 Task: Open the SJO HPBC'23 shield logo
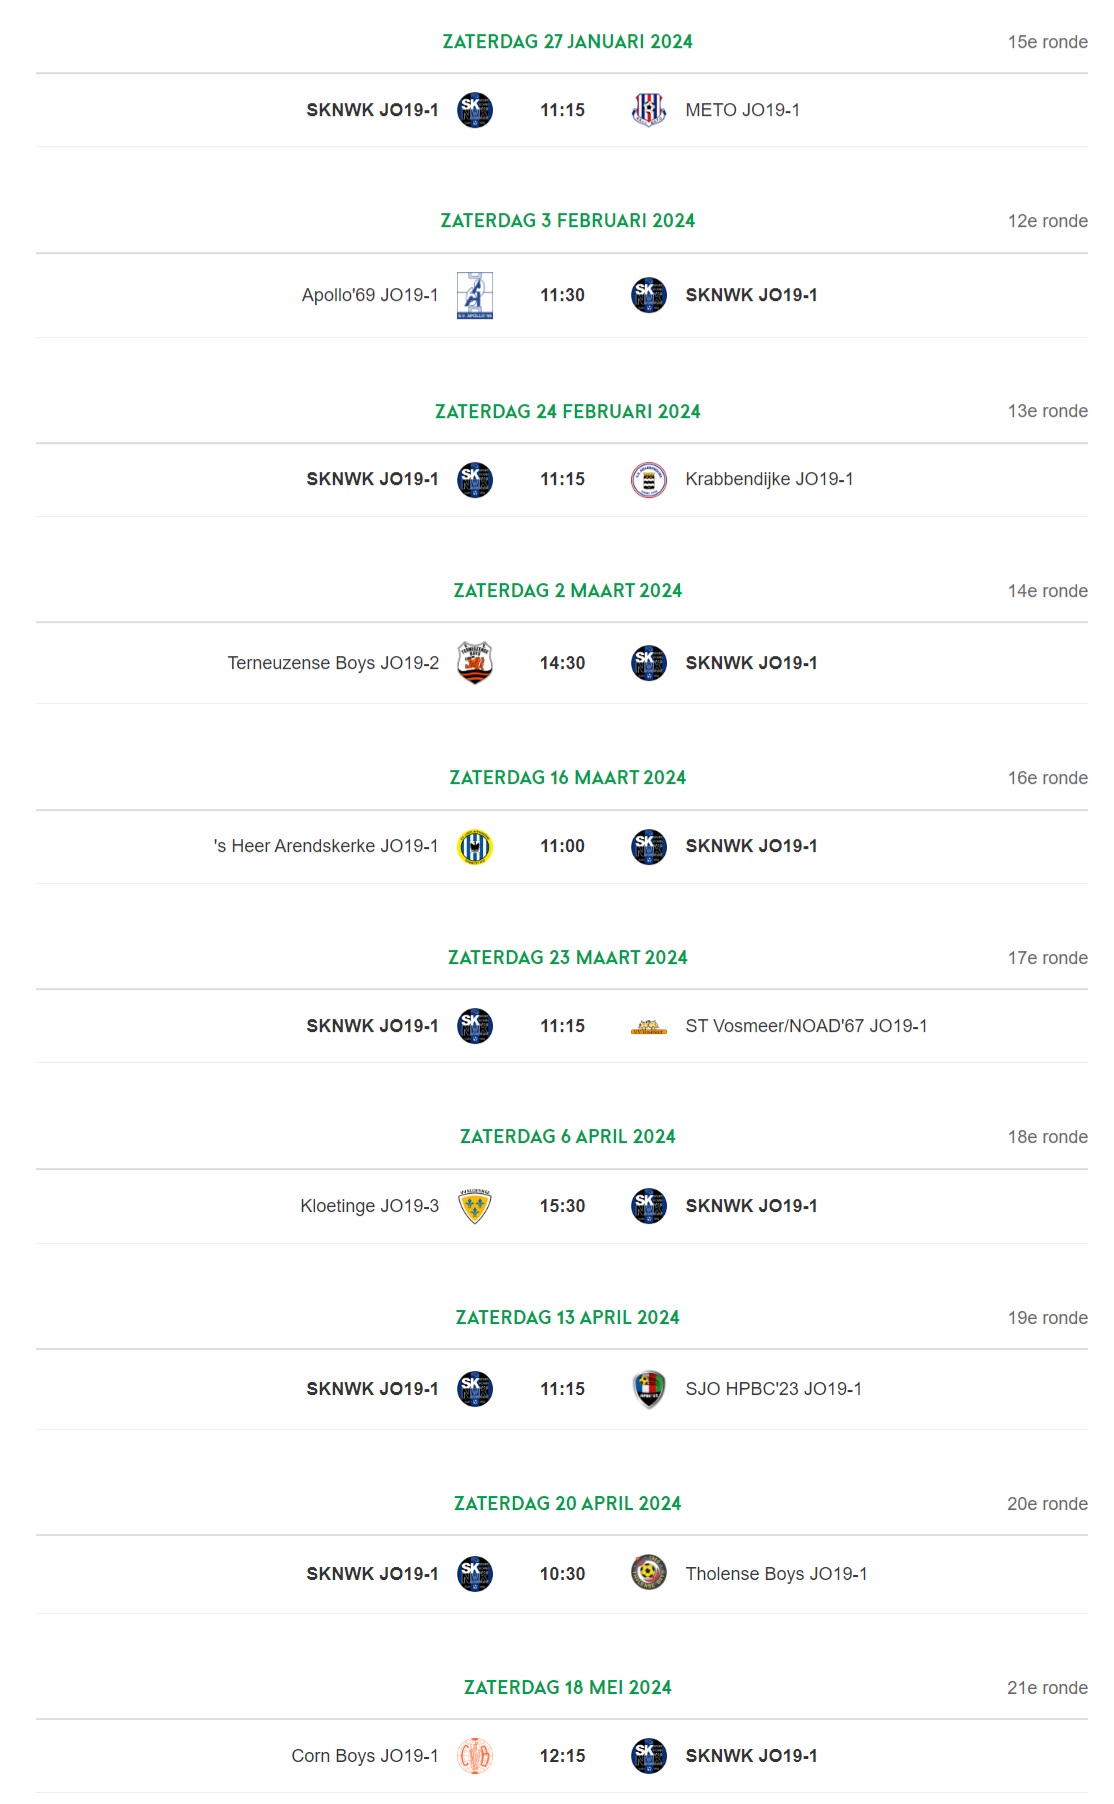tap(649, 1389)
